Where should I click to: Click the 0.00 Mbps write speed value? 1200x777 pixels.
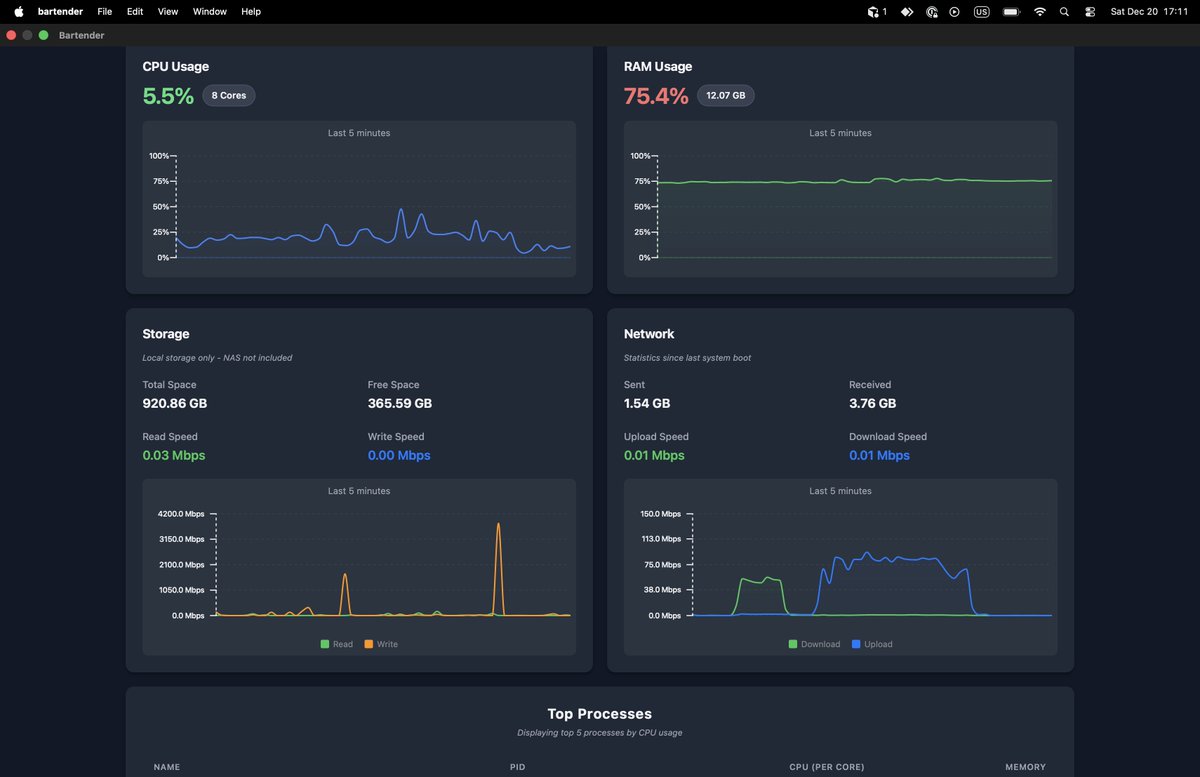pos(399,455)
